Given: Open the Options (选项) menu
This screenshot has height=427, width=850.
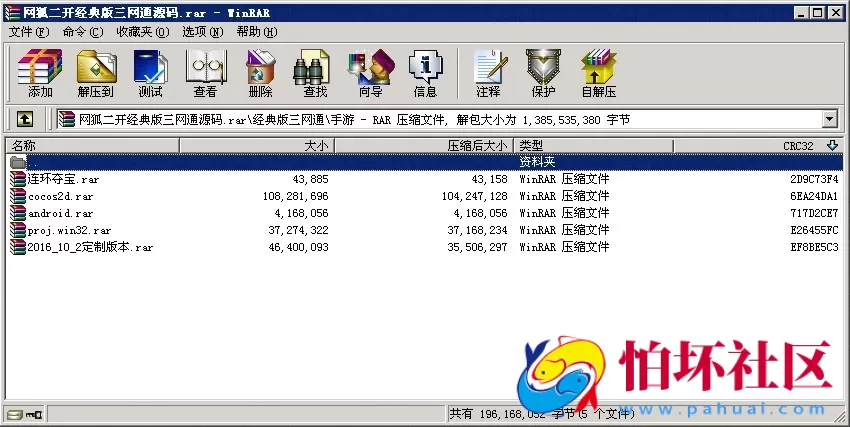Looking at the screenshot, I should 203,32.
